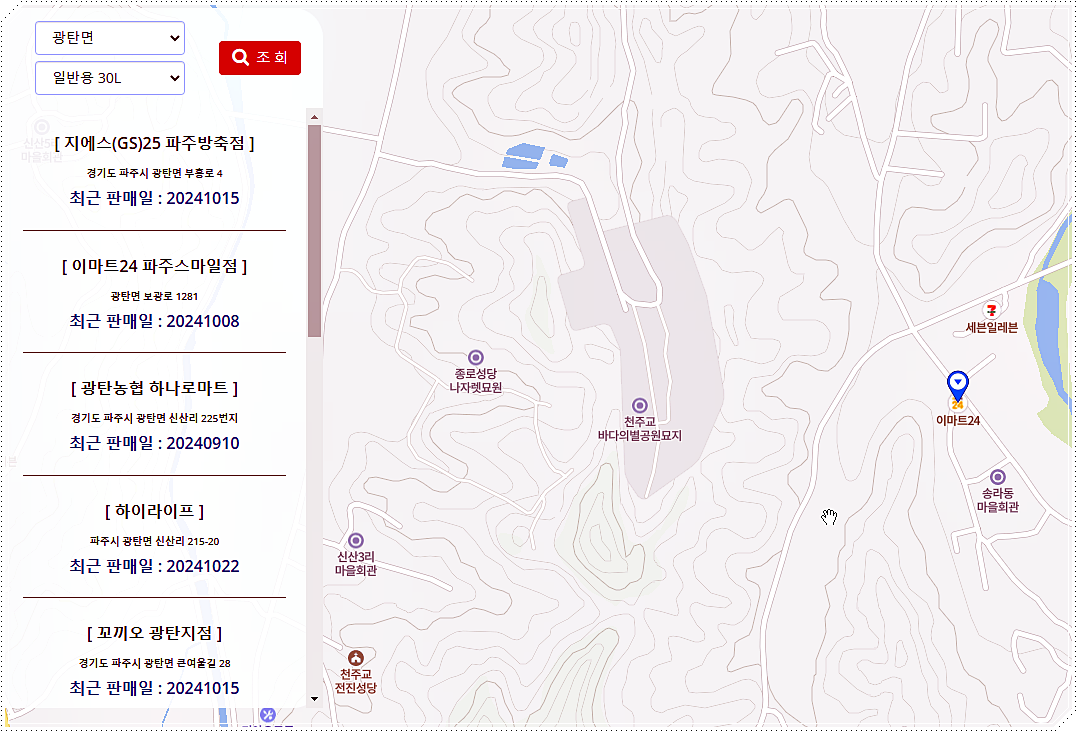Click the 세븐일레븐 store icon on the map

coord(990,310)
